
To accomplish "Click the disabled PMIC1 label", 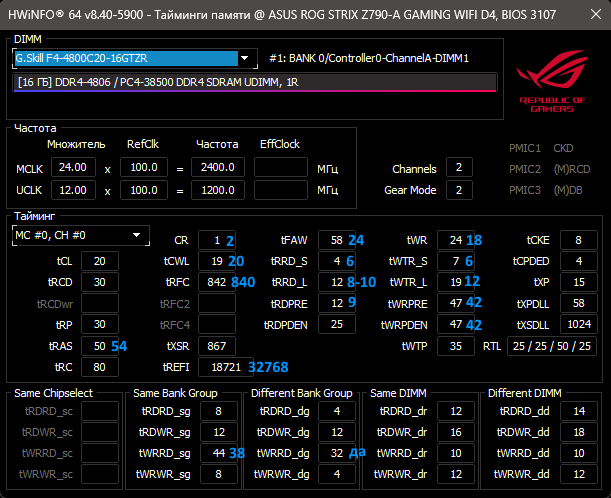I will click(524, 148).
